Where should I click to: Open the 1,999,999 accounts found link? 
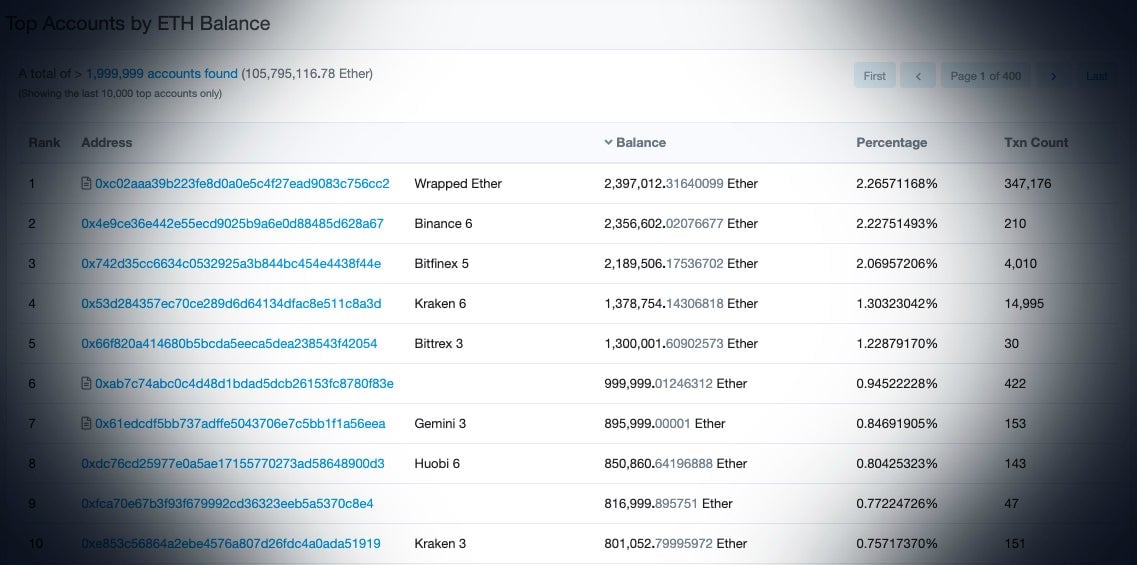tap(162, 73)
